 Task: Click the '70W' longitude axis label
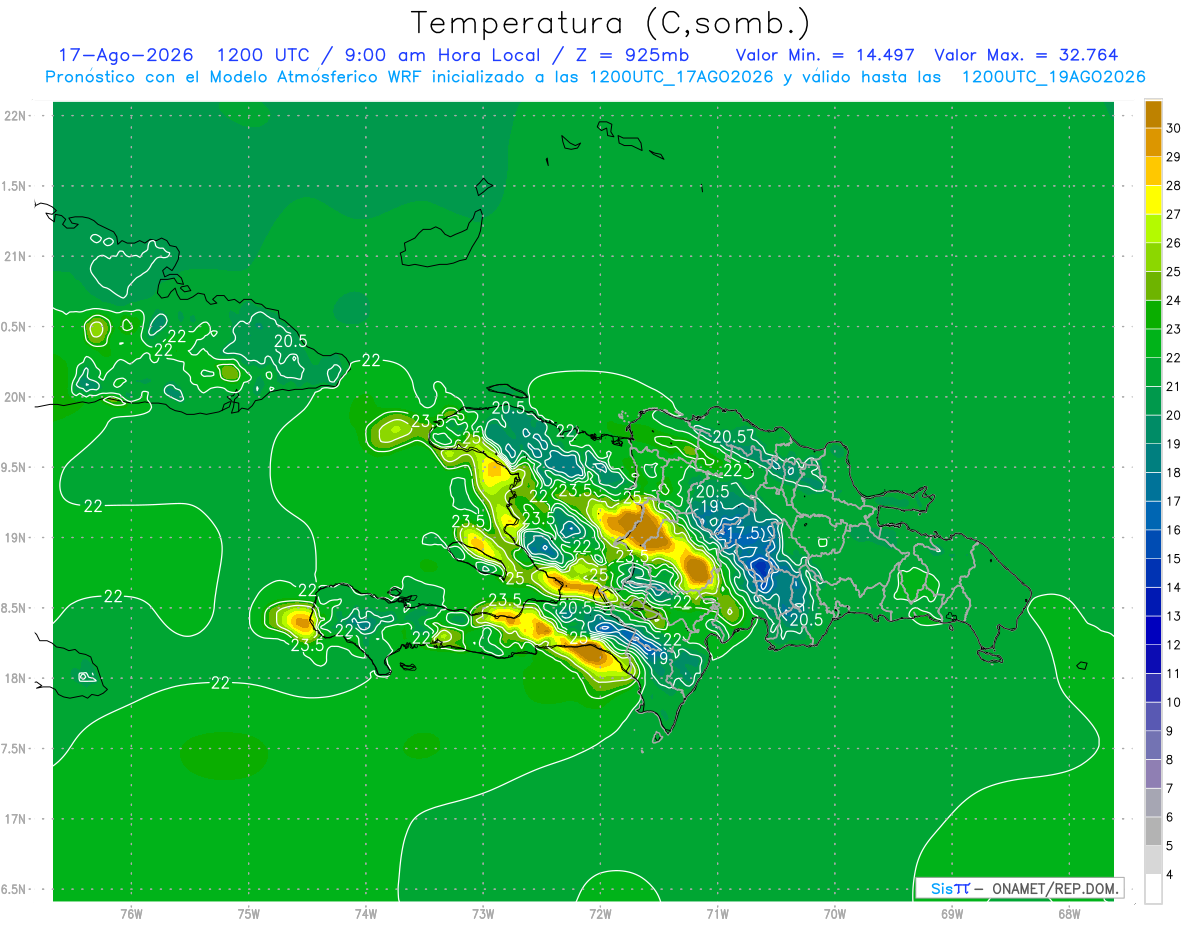[835, 913]
